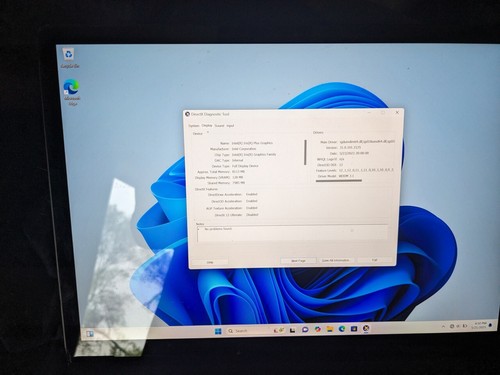
Task: Click the Main Driver file name value
Action: [367, 142]
